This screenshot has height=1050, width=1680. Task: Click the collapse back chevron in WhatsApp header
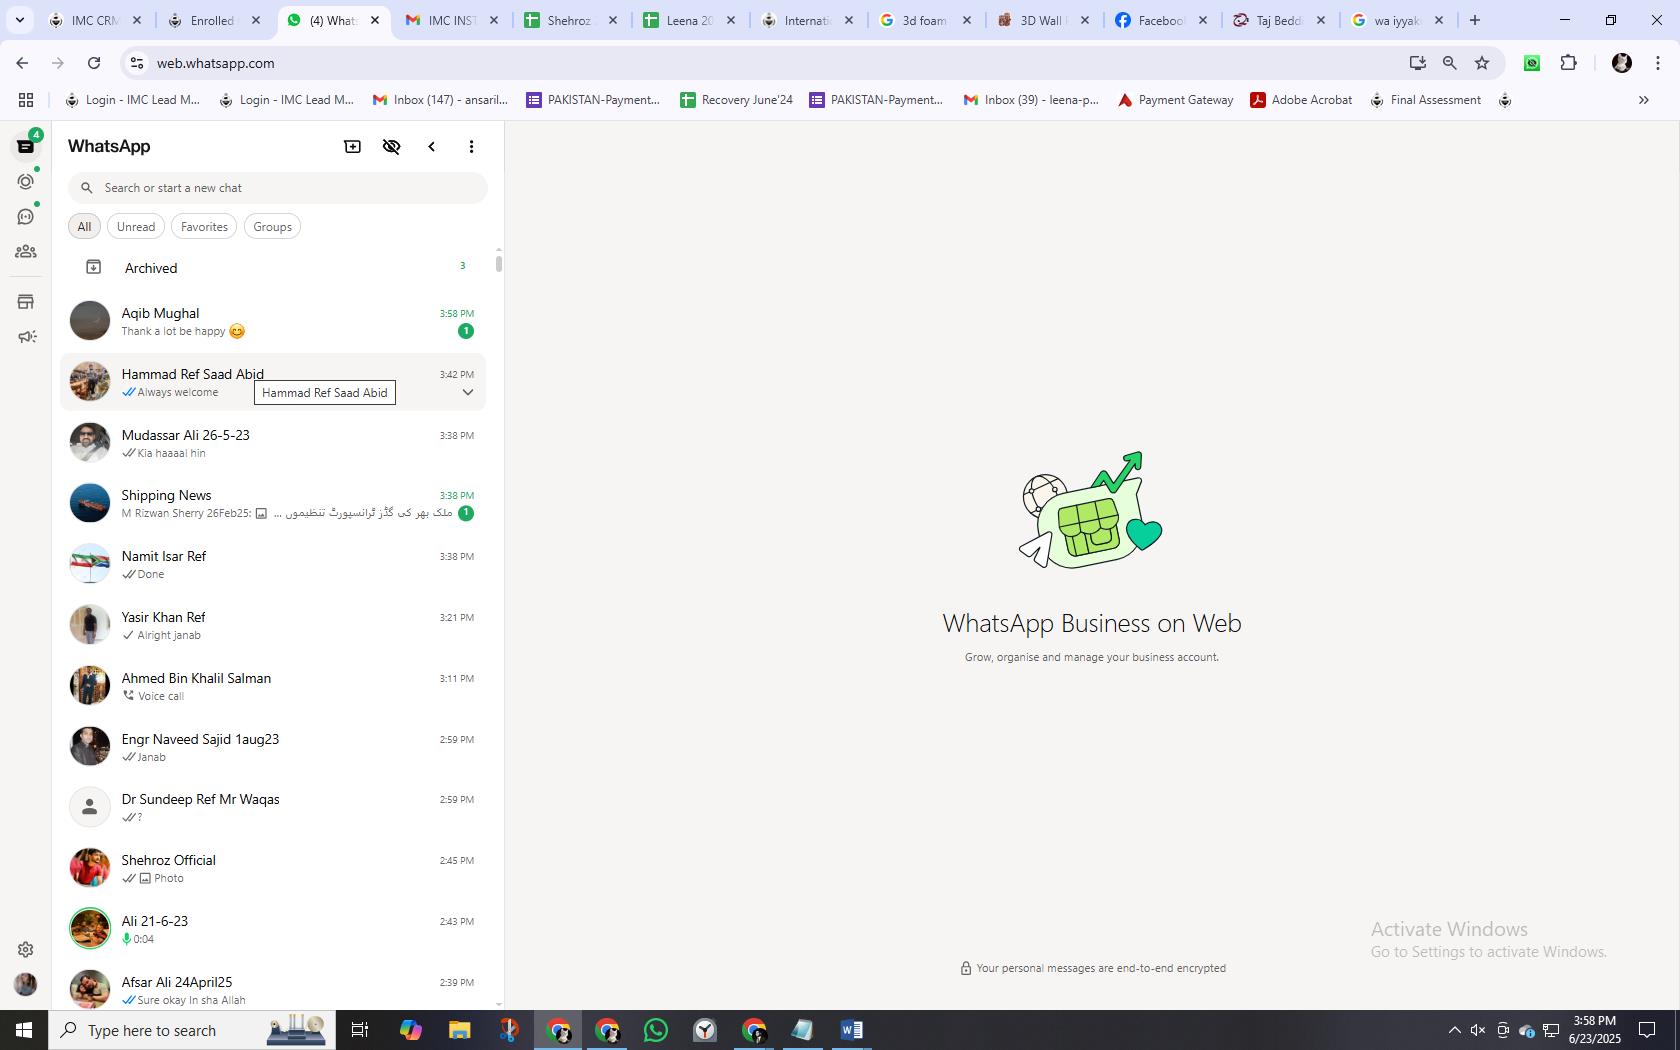(x=432, y=146)
